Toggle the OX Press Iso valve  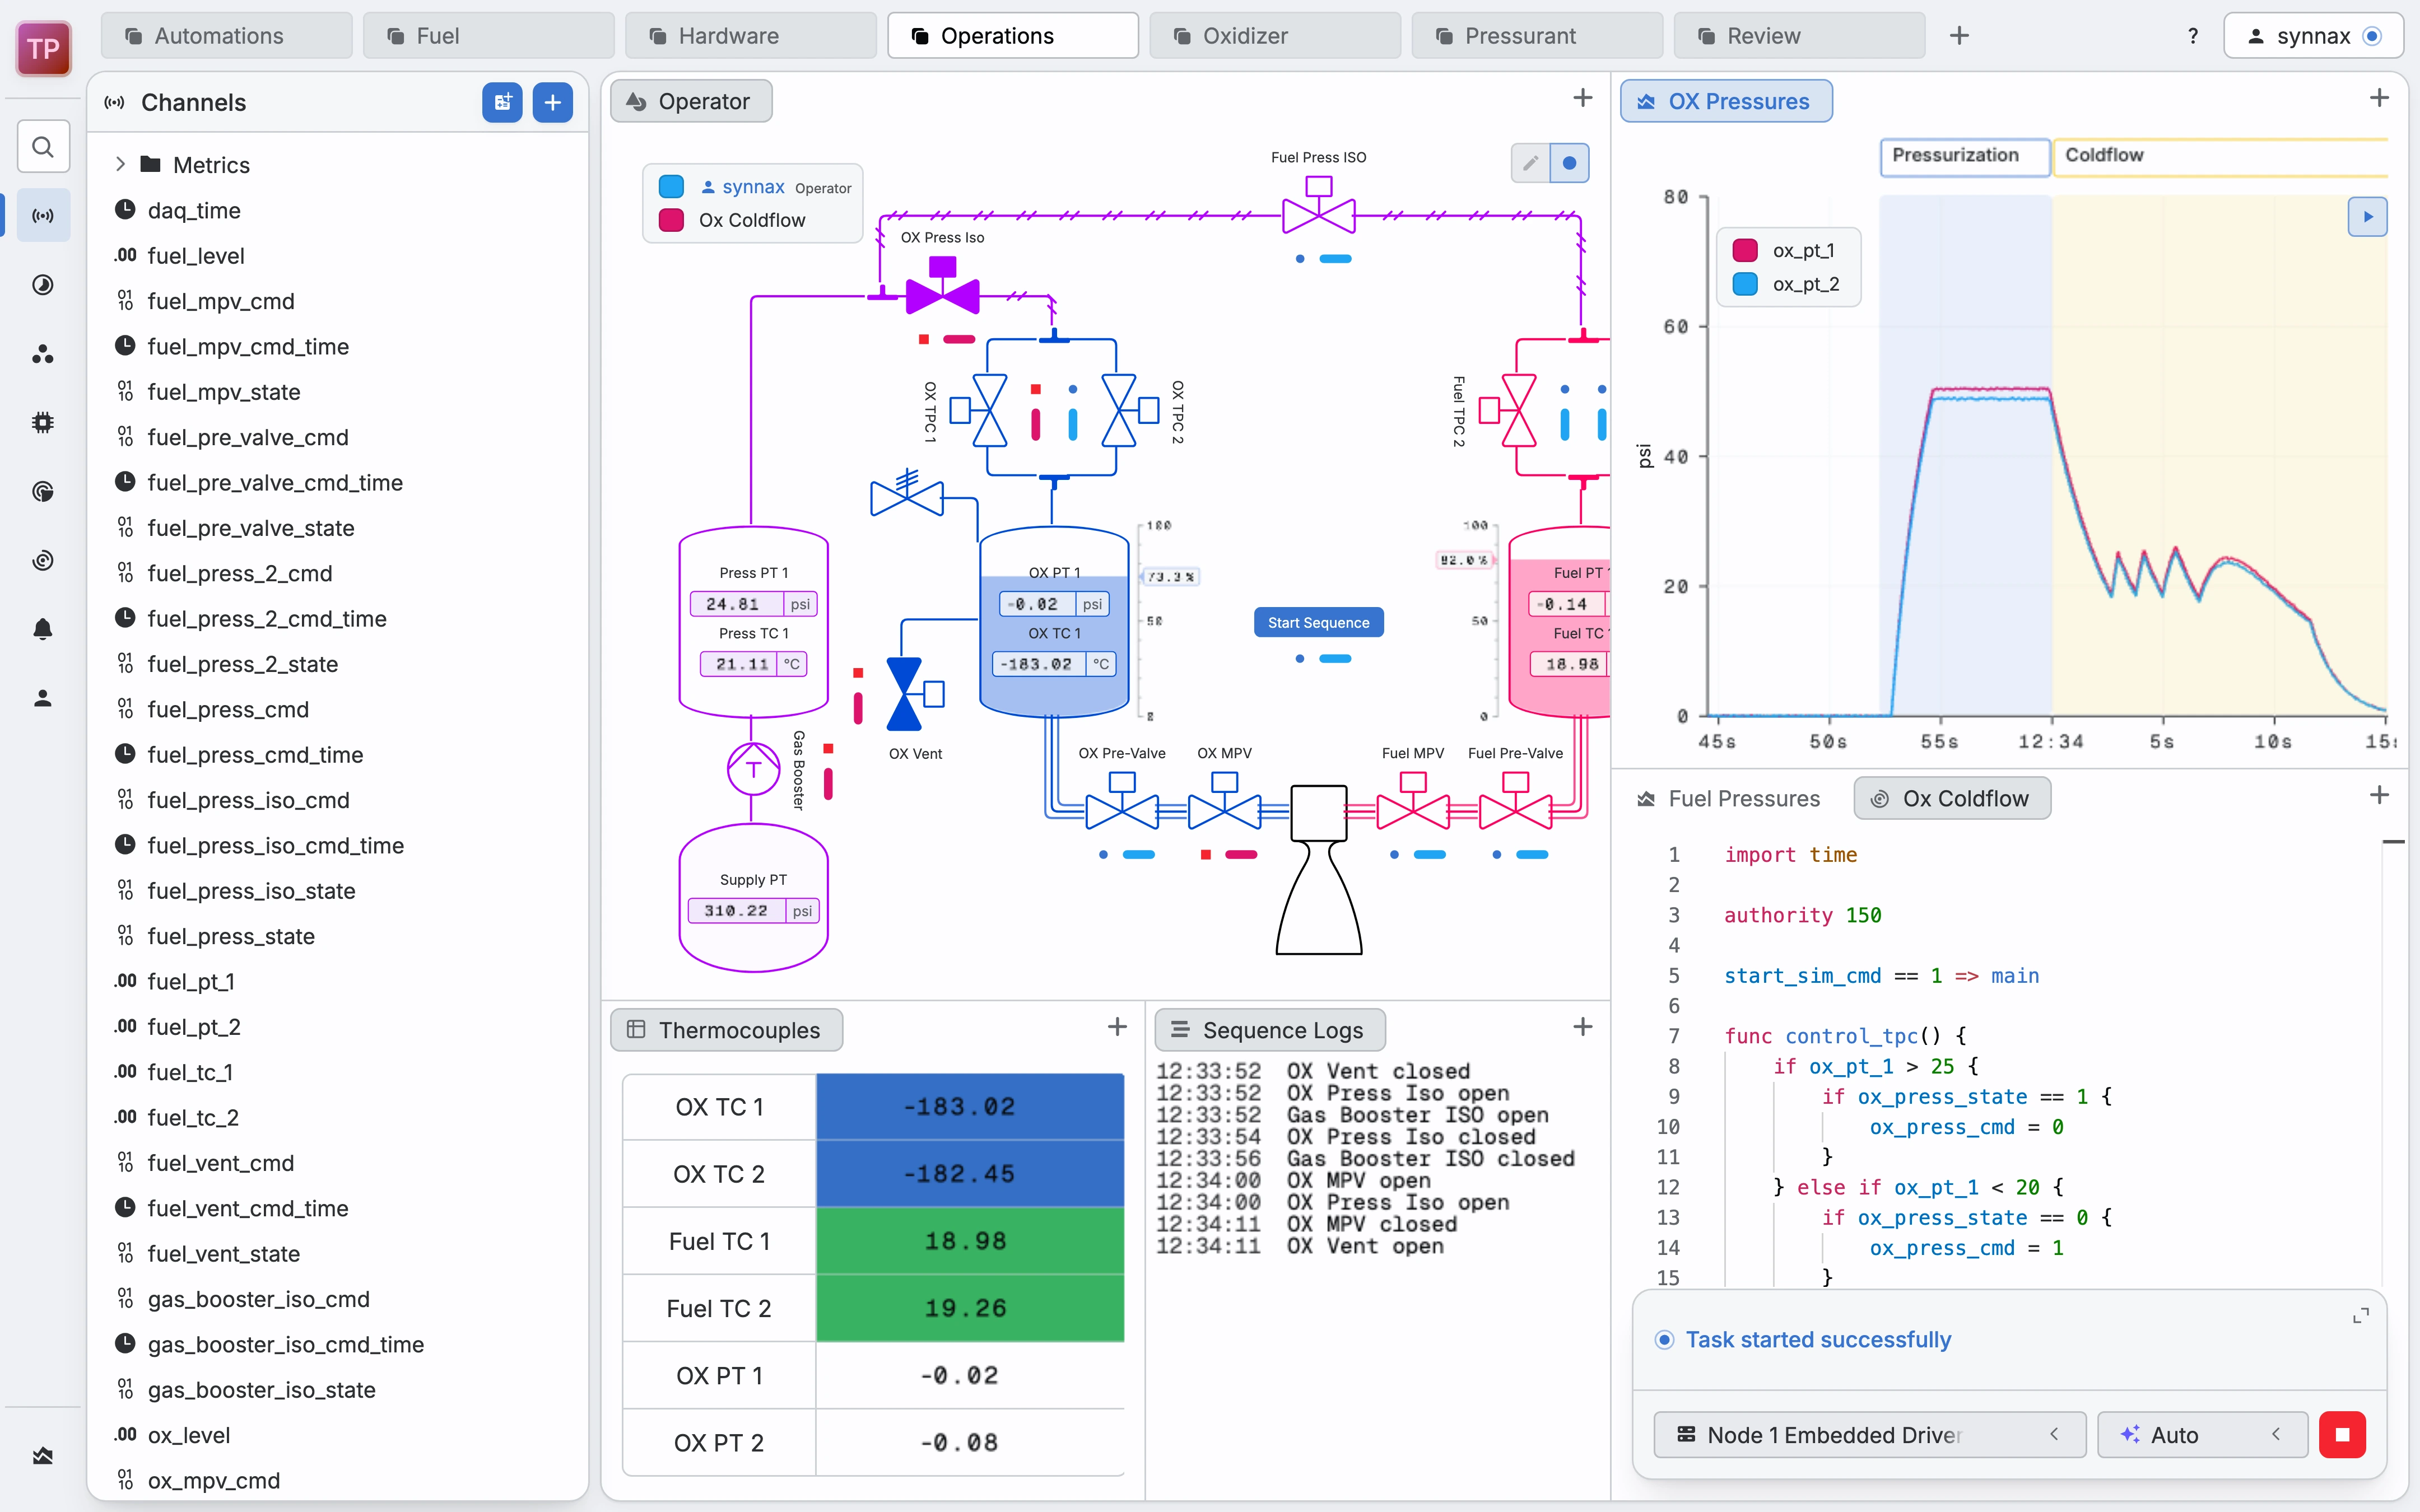point(942,286)
